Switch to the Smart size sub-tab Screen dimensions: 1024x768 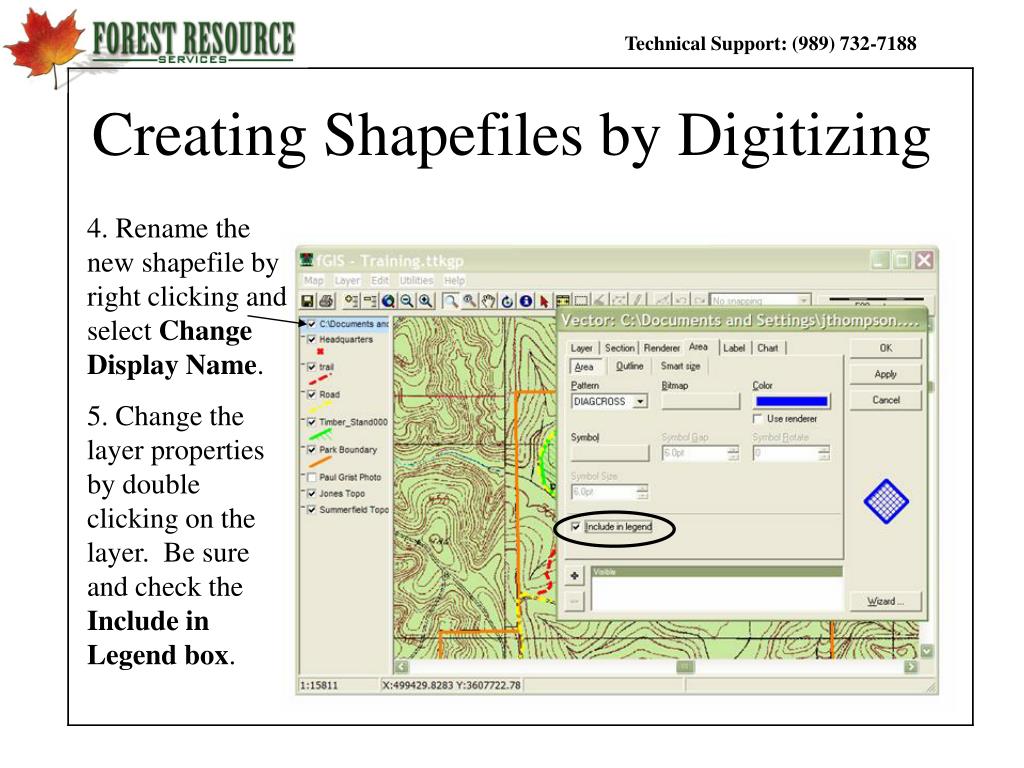(x=680, y=366)
